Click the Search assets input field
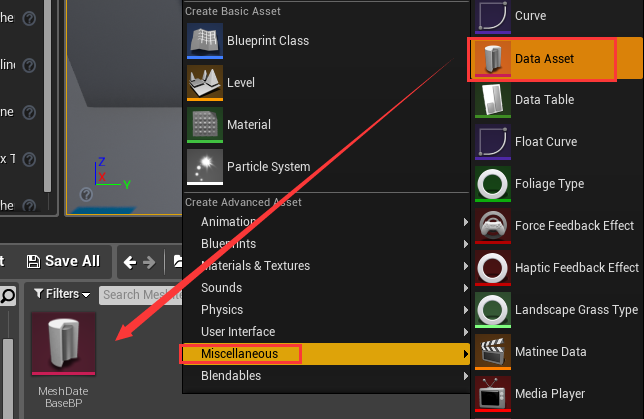Screen dimensions: 644x419 140,294
